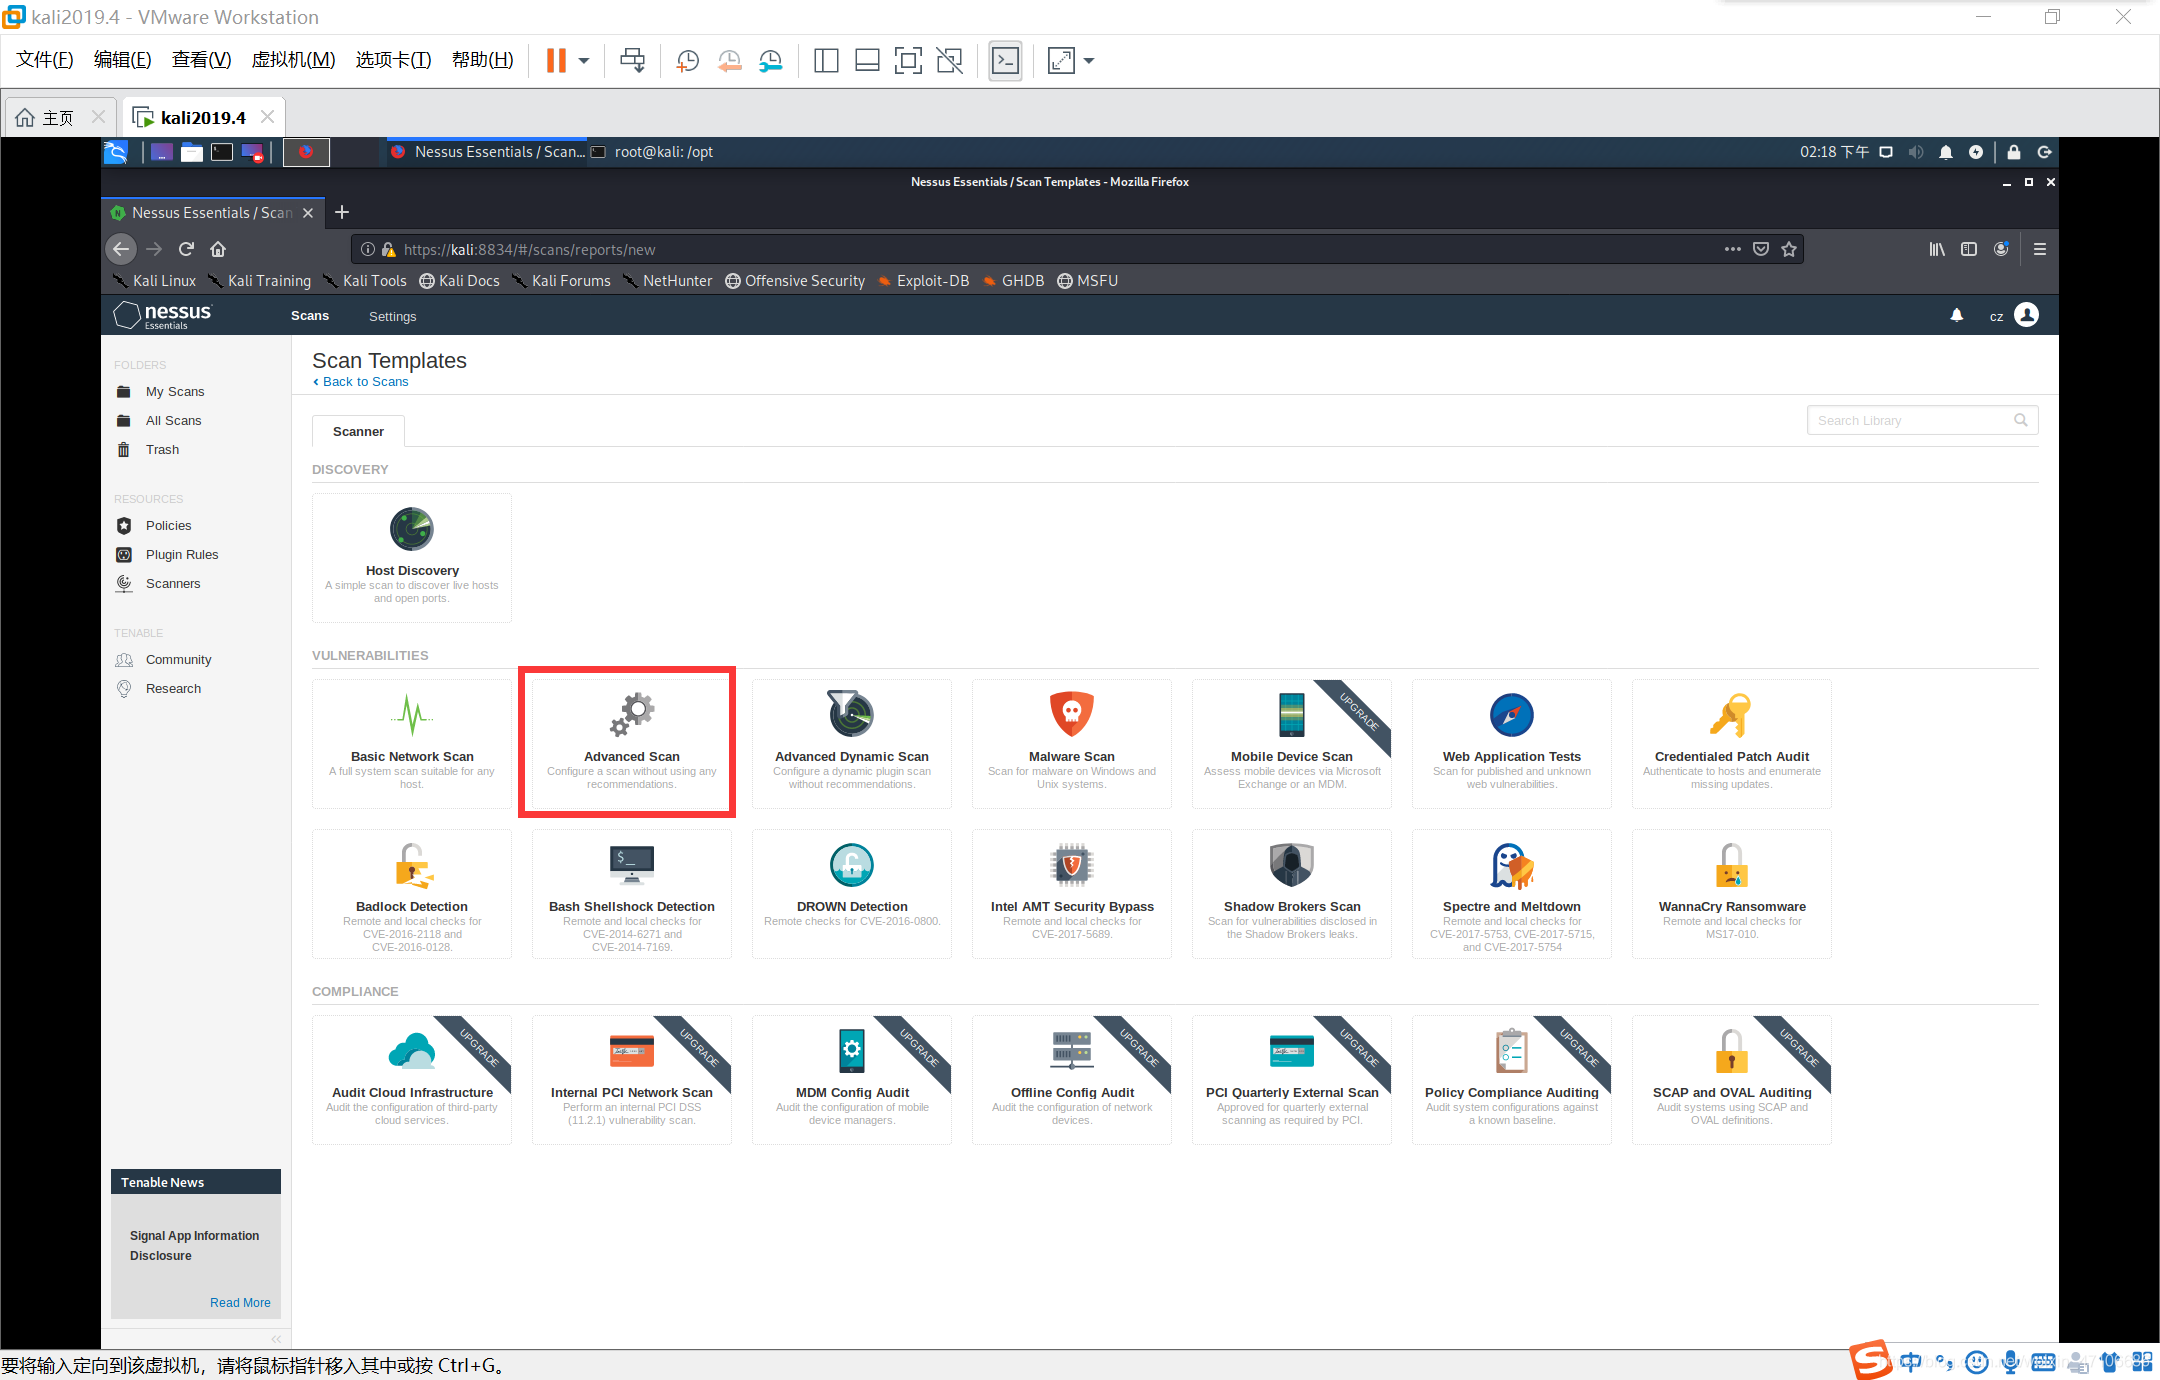This screenshot has height=1380, width=2160.
Task: Click Read More in Tenable News
Action: point(240,1302)
